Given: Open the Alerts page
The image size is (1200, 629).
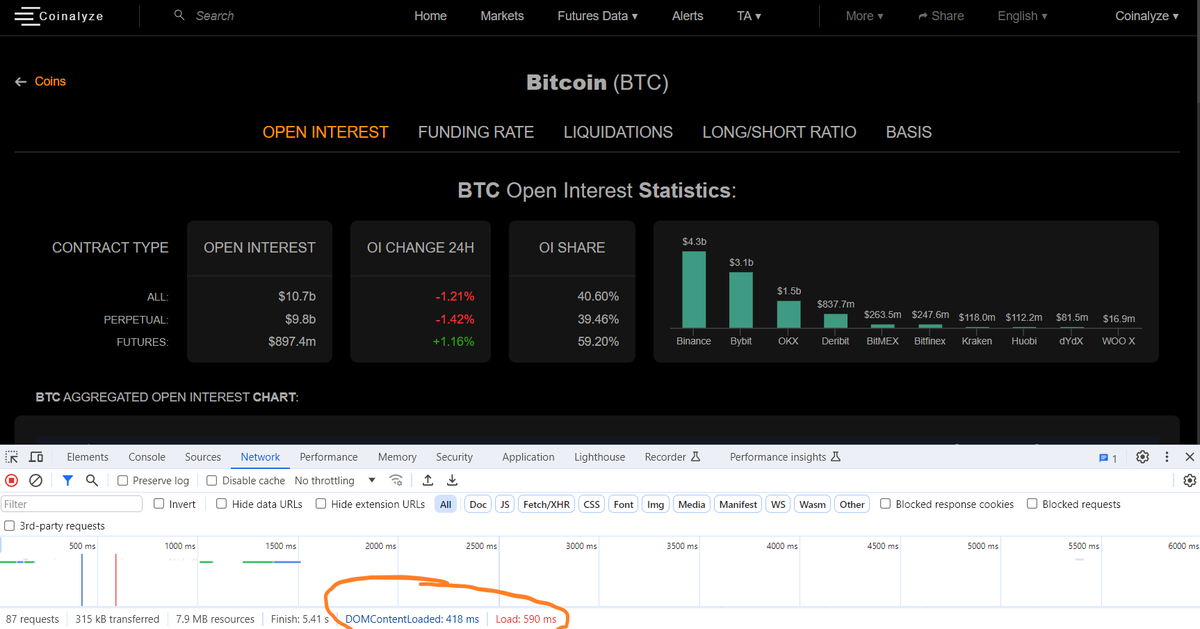Looking at the screenshot, I should pos(687,16).
